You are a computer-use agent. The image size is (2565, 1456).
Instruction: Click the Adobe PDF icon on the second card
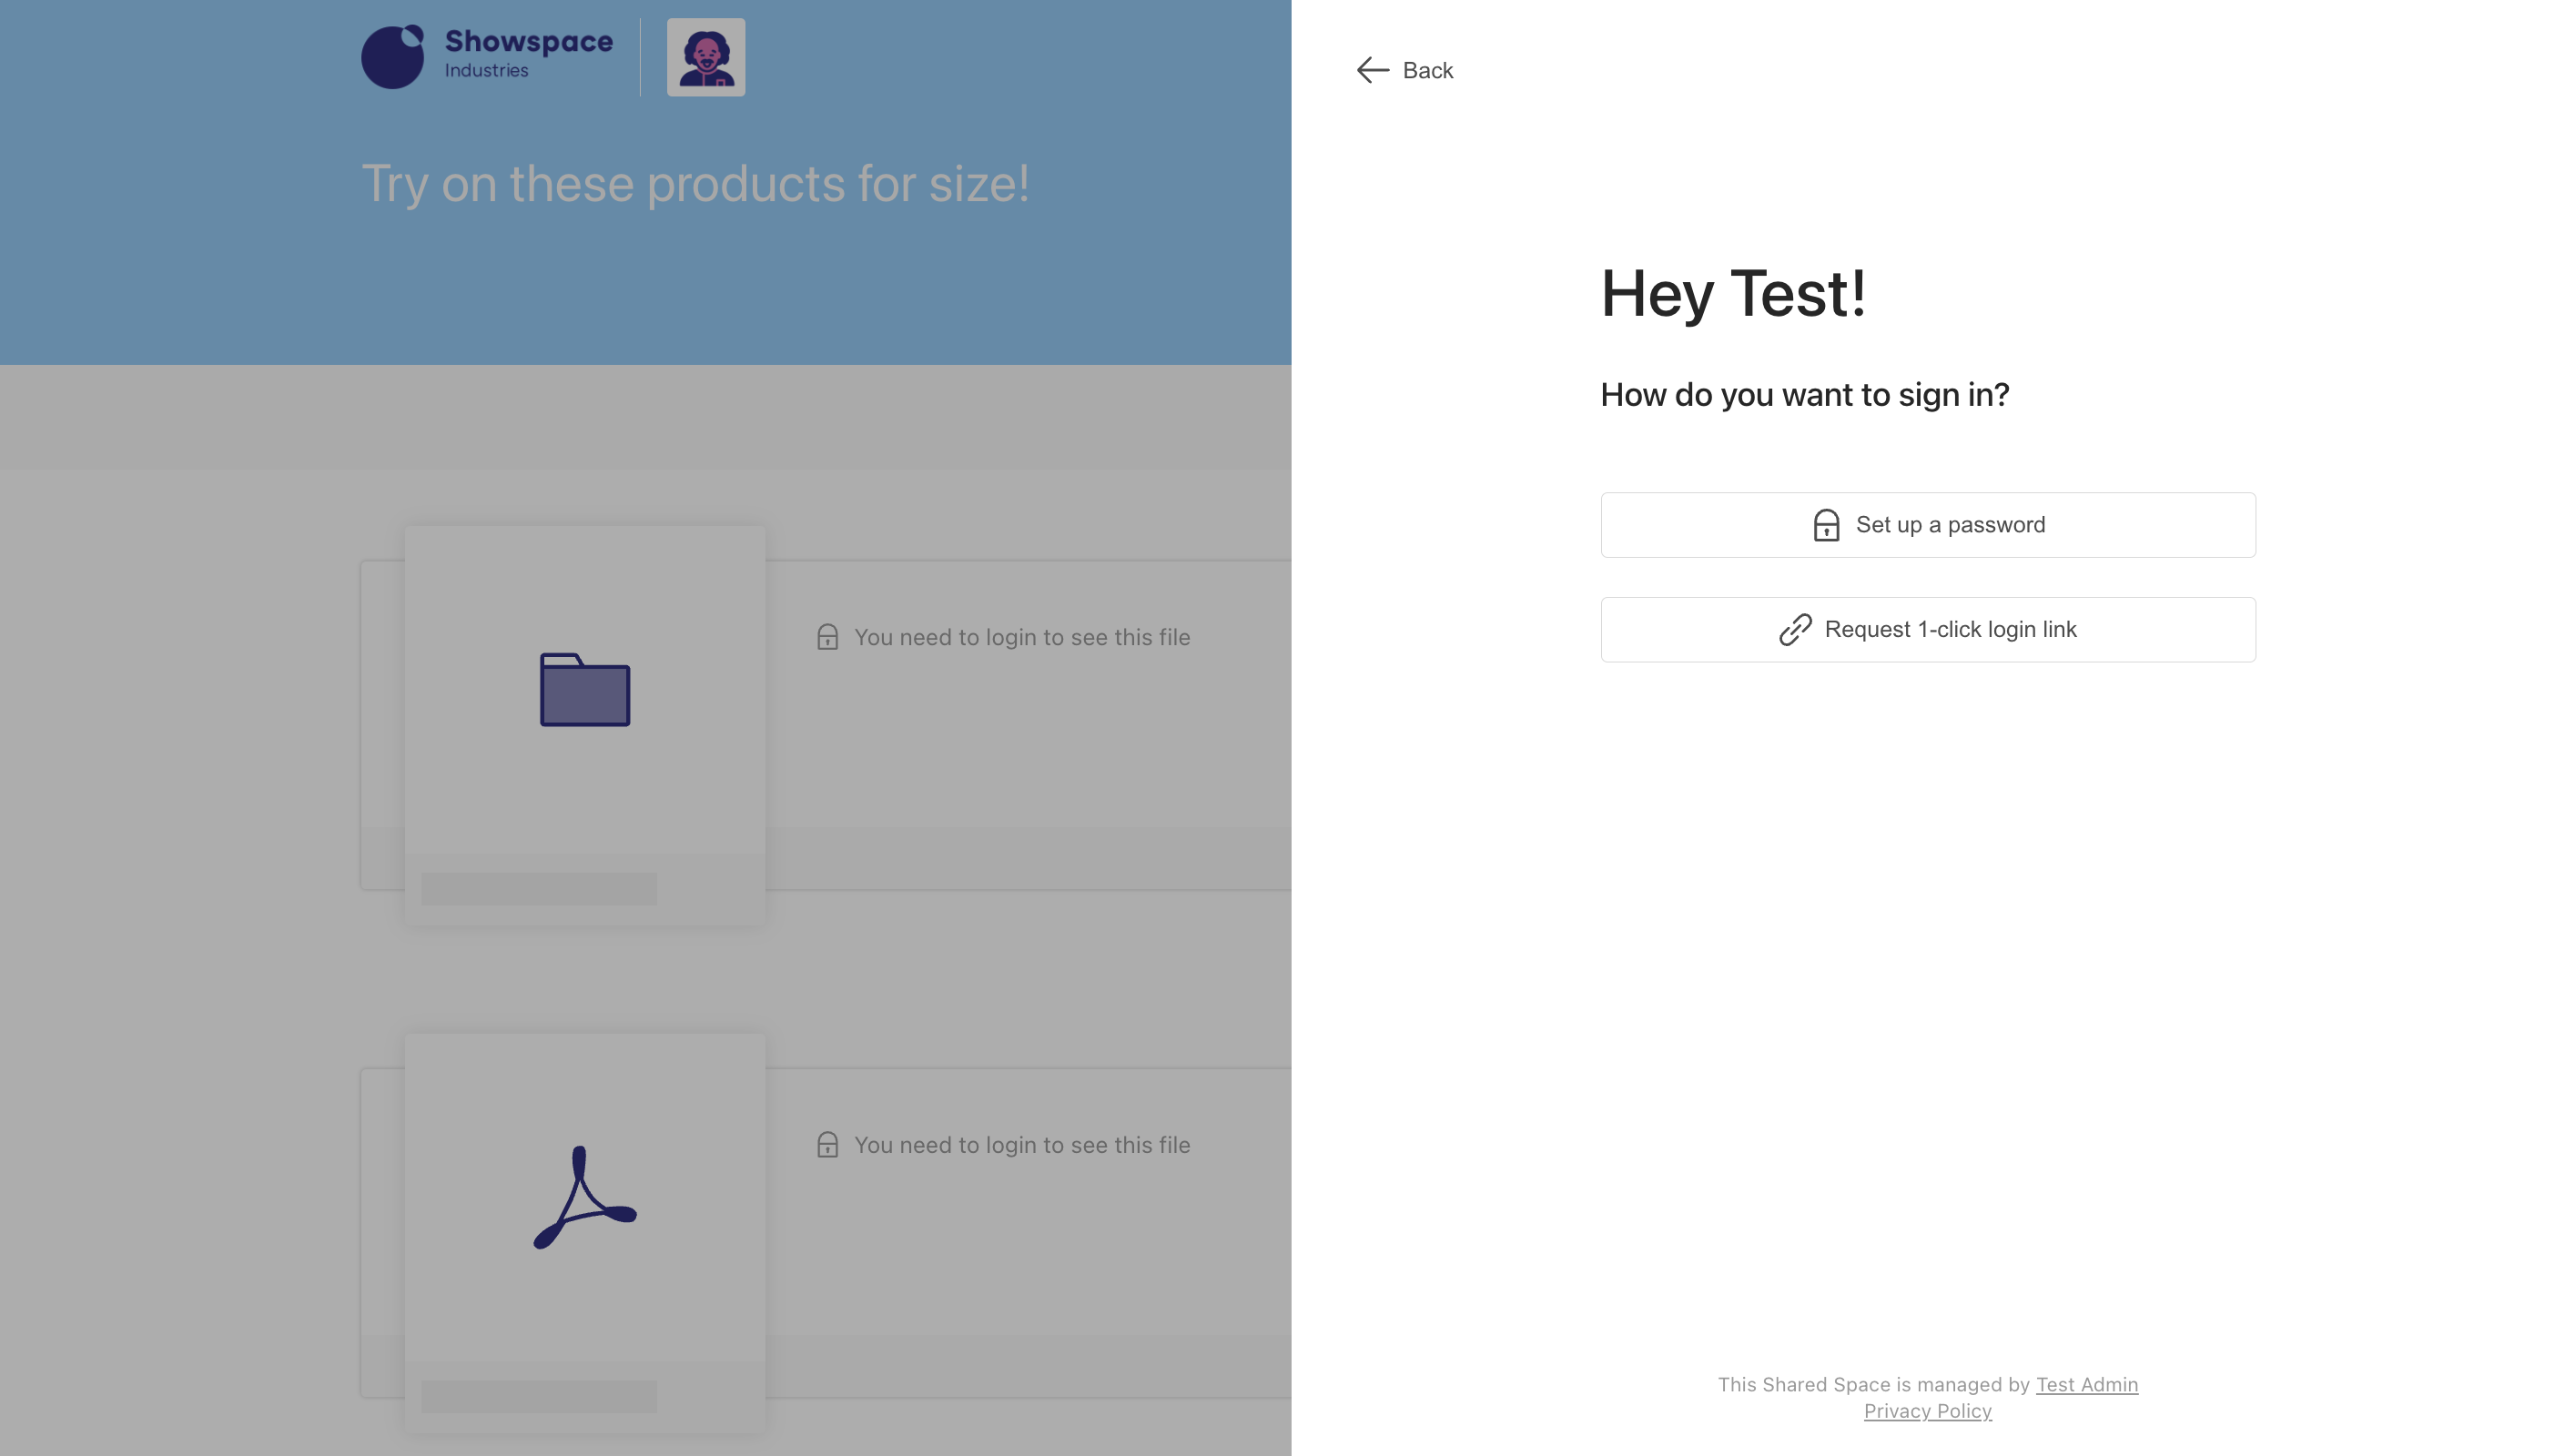[x=585, y=1197]
